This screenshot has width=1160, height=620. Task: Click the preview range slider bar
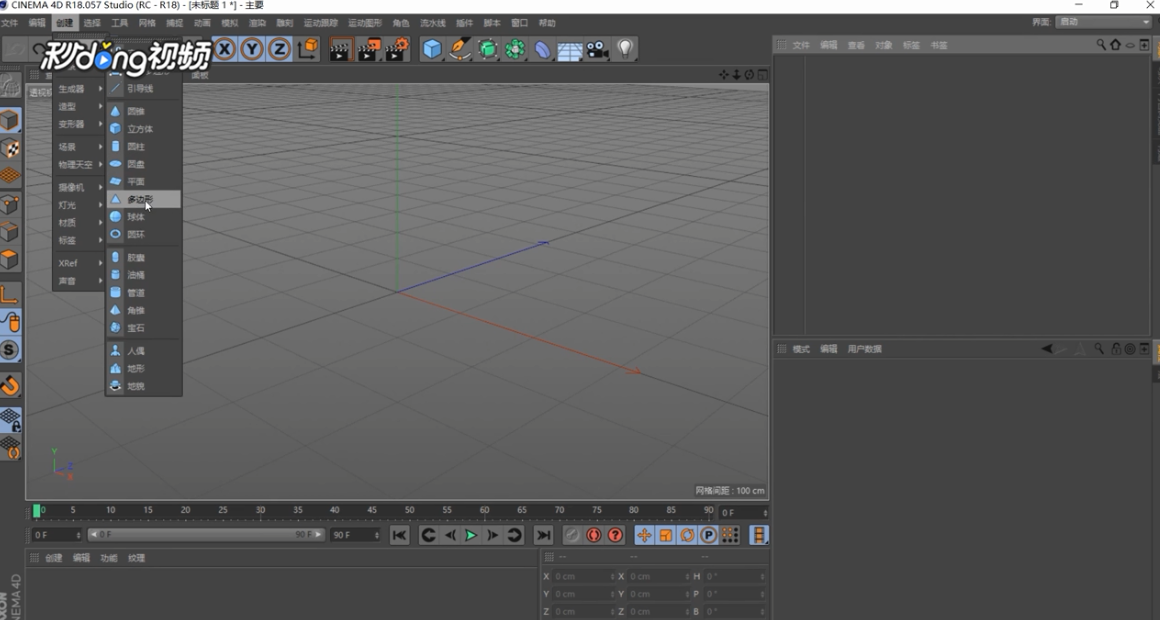point(206,534)
